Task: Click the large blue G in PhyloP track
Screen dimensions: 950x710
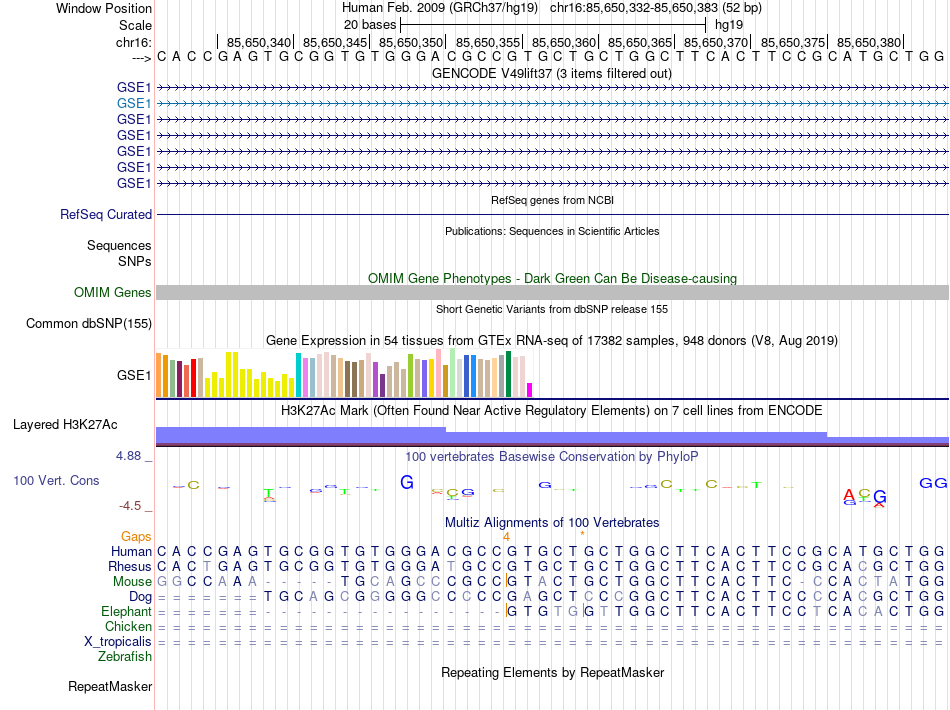Action: point(407,482)
